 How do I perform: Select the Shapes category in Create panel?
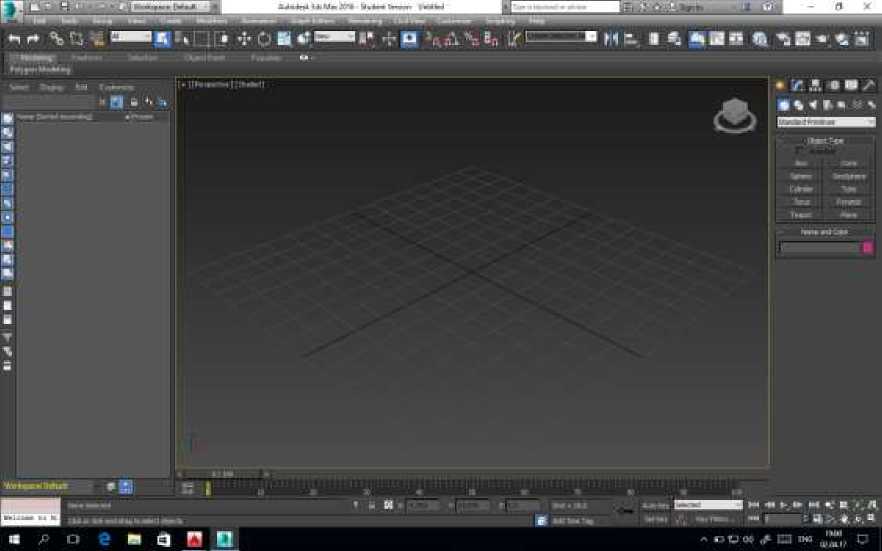798,105
